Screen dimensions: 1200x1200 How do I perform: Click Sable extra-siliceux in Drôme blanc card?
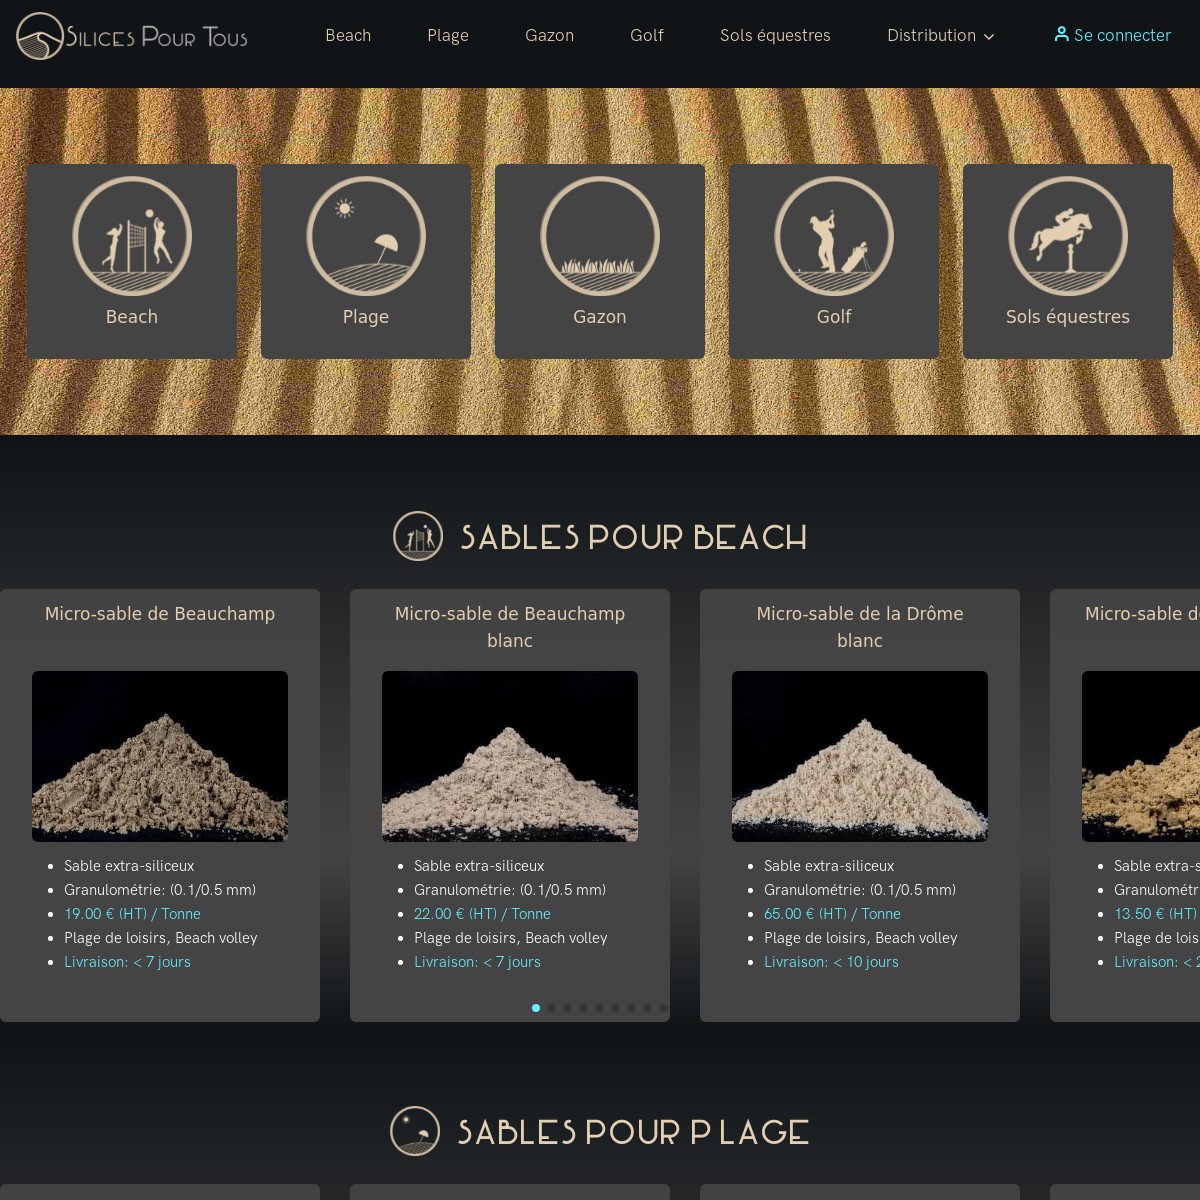click(829, 866)
